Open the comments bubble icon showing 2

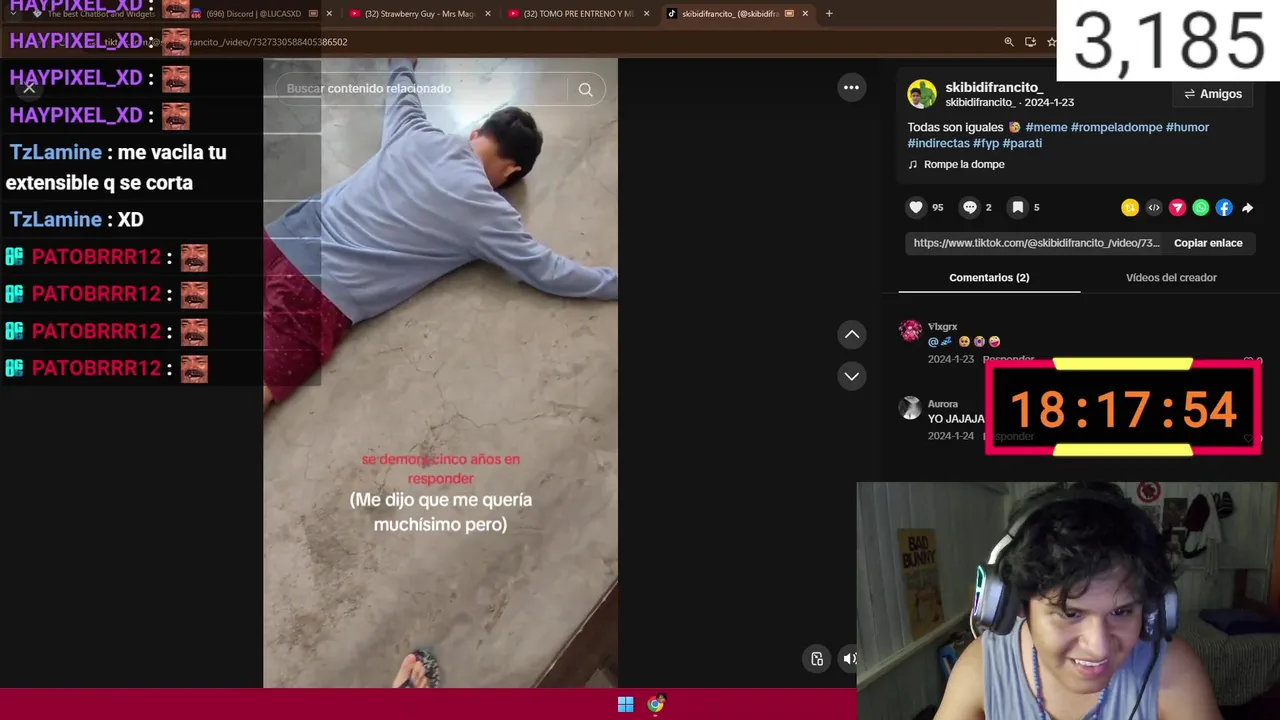pos(970,207)
